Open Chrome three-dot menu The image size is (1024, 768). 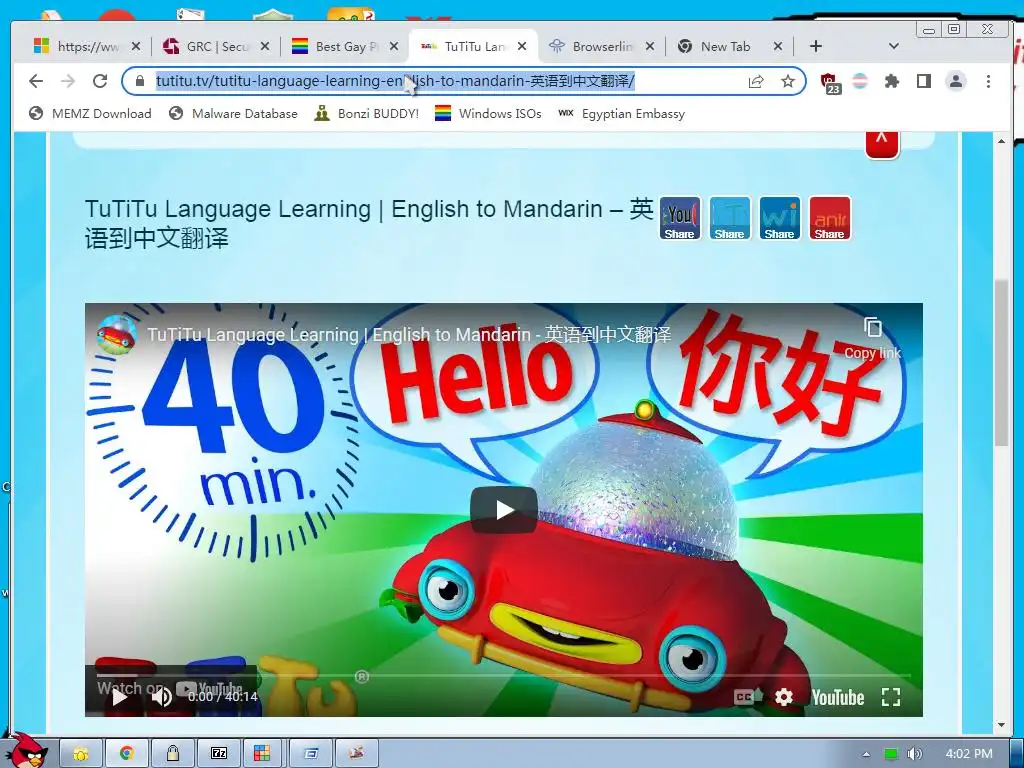coord(988,81)
